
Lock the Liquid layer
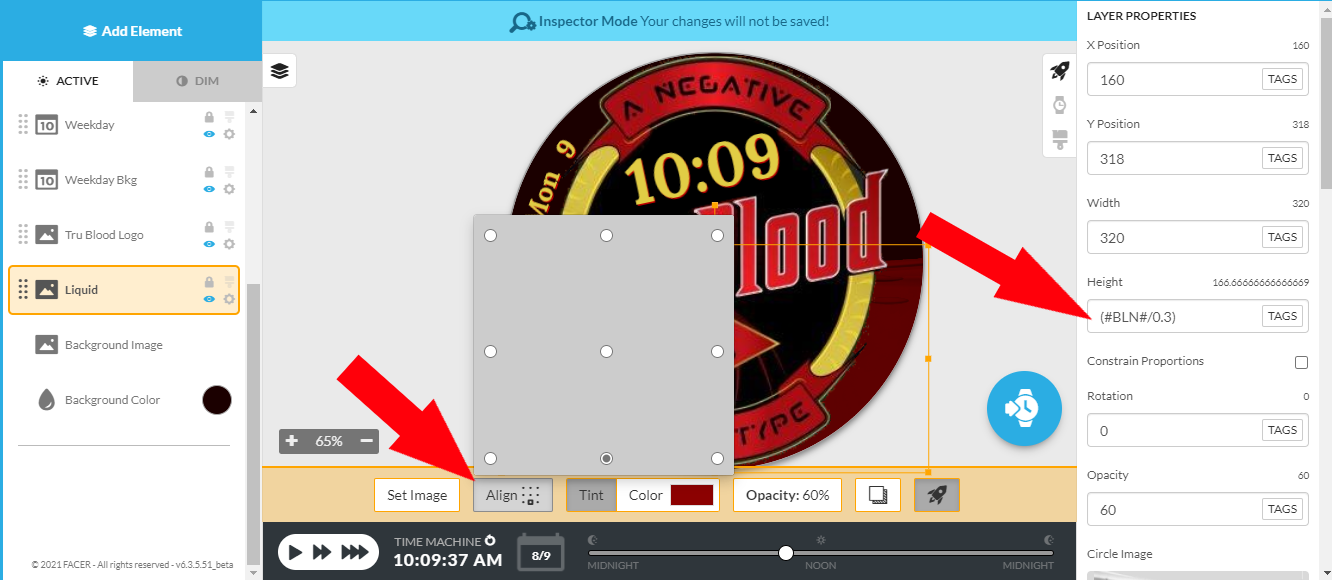click(x=209, y=282)
